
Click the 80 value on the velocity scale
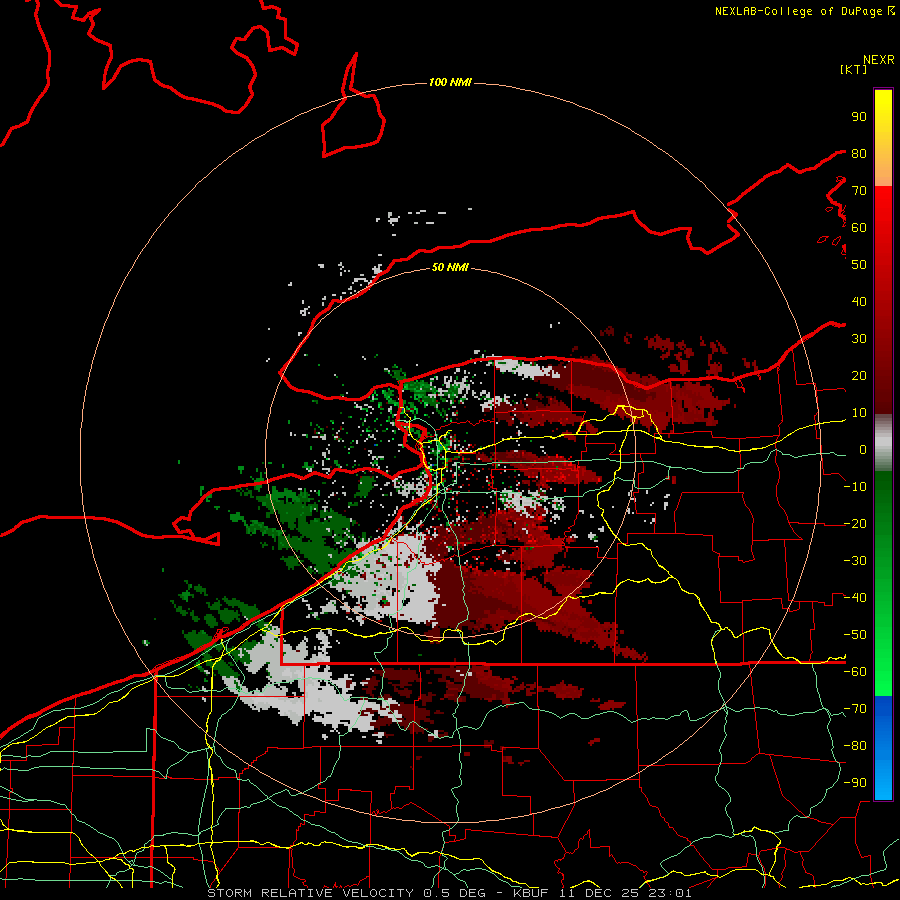click(859, 153)
